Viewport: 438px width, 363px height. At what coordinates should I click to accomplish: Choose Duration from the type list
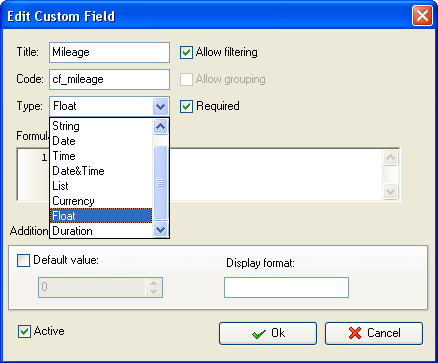coord(101,231)
